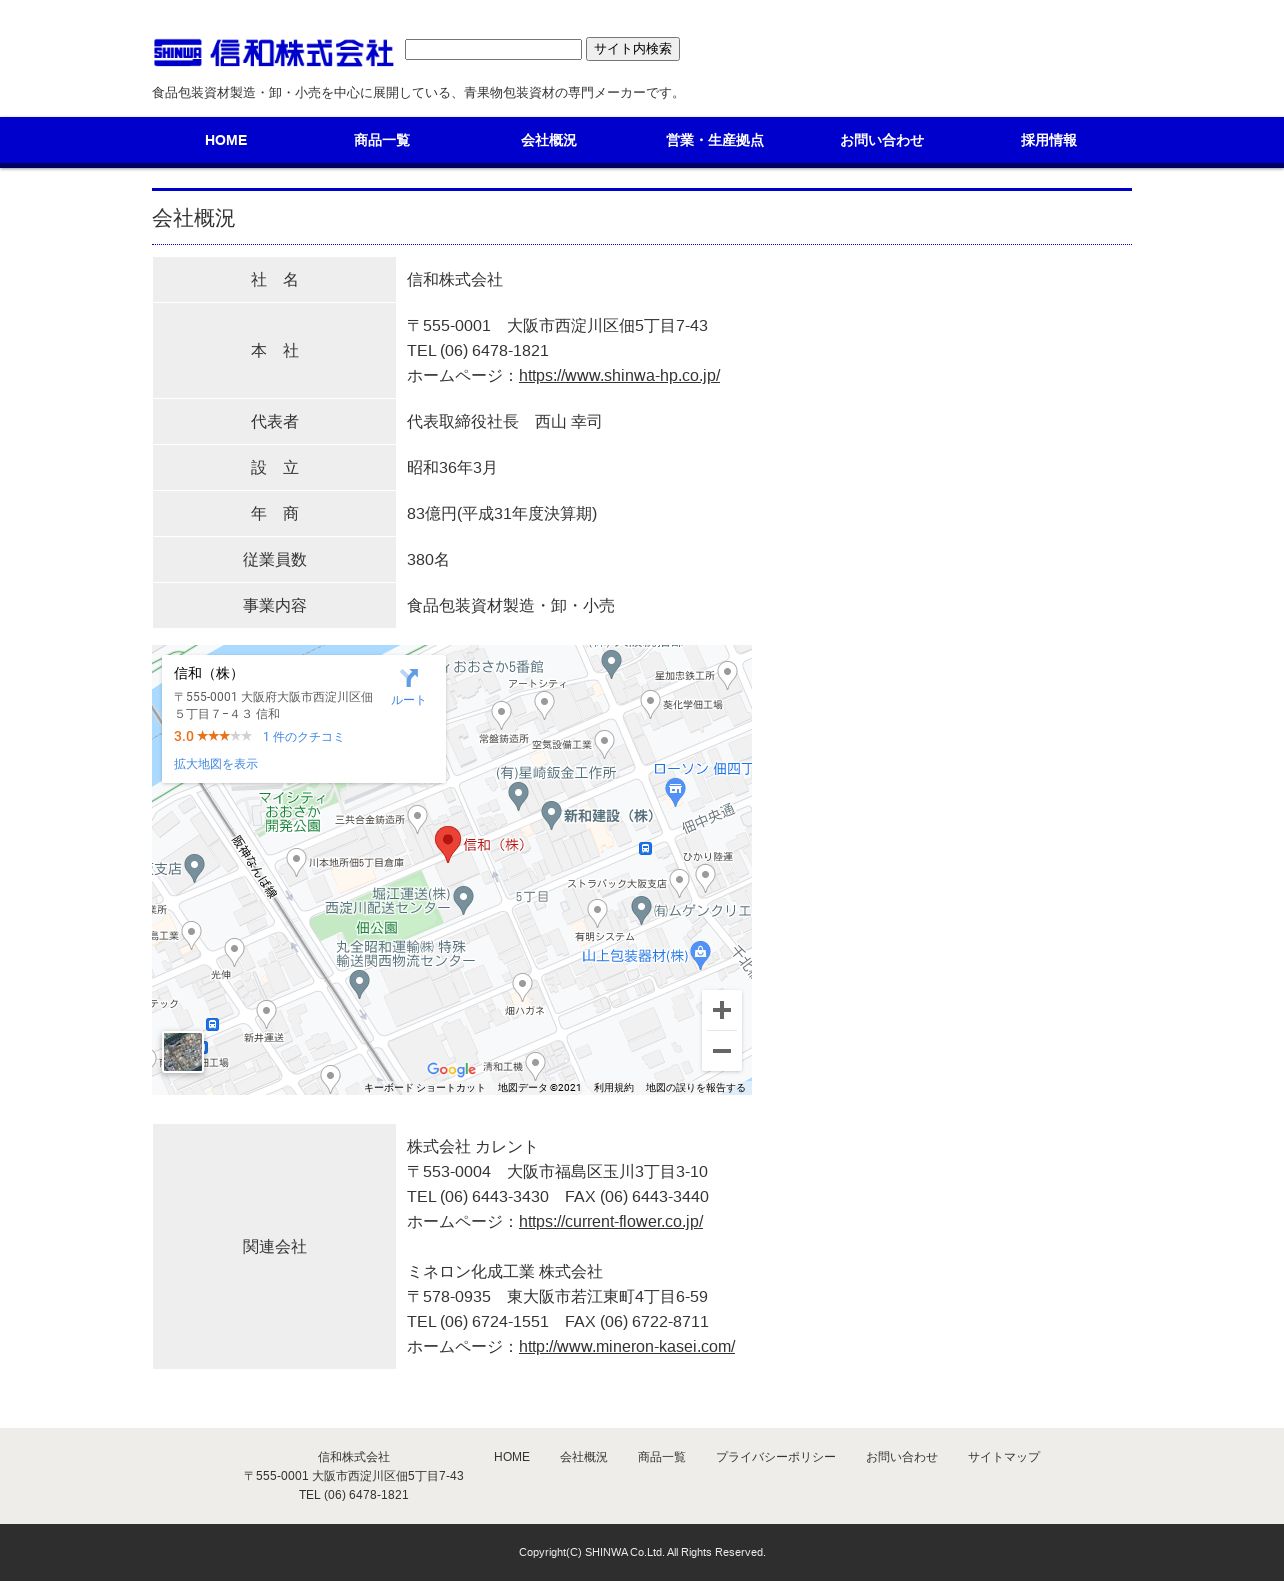1284x1595 pixels.
Task: Open the HOME navigation item
Action: (x=226, y=140)
